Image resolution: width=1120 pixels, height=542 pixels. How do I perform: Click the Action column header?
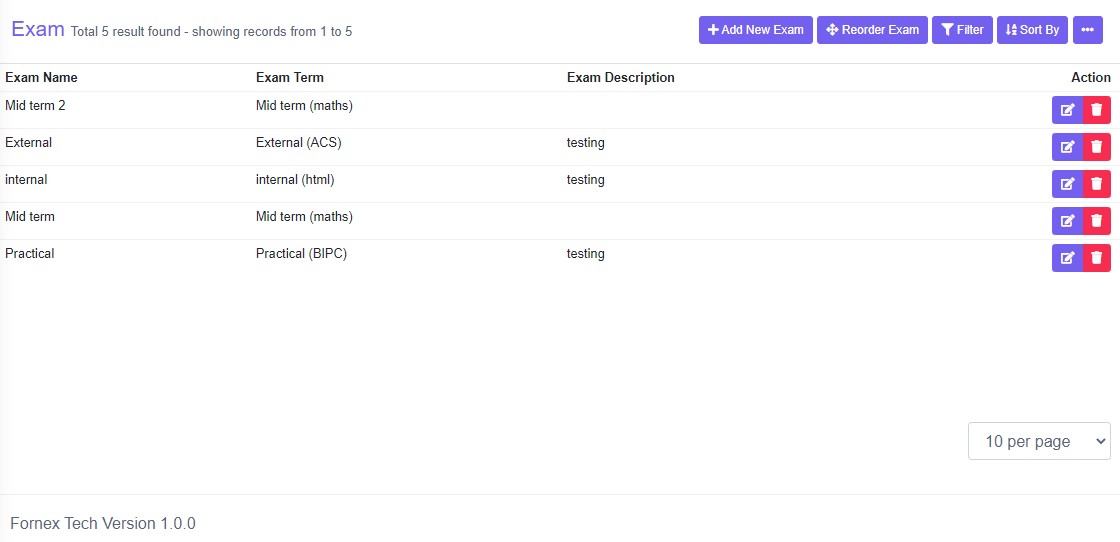1091,77
